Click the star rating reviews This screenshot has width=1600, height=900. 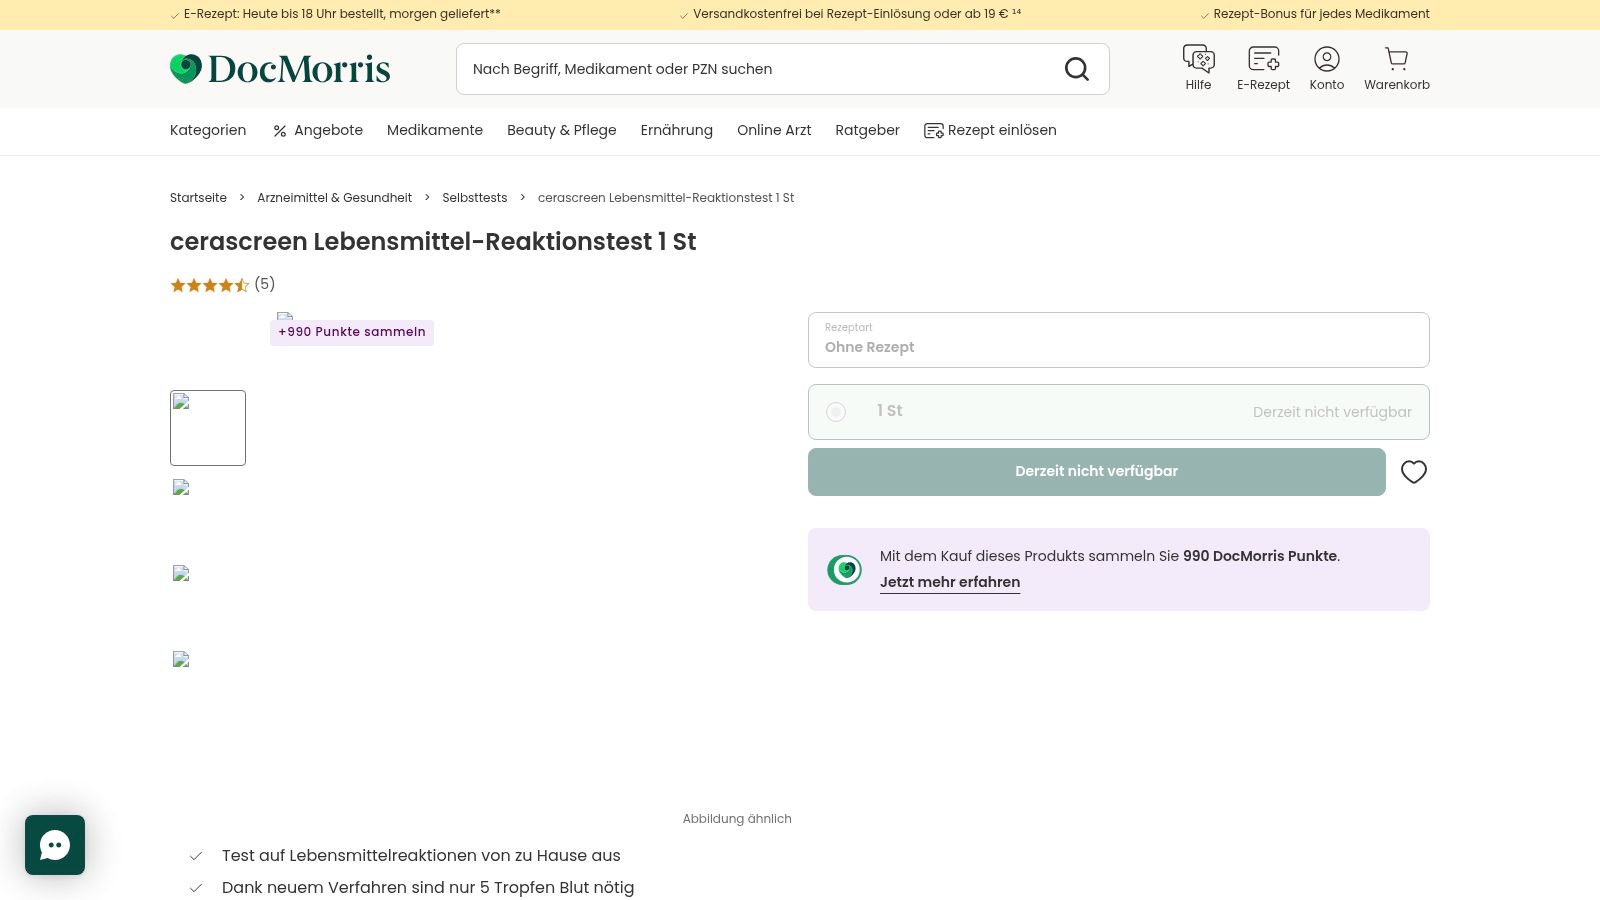[x=222, y=285]
